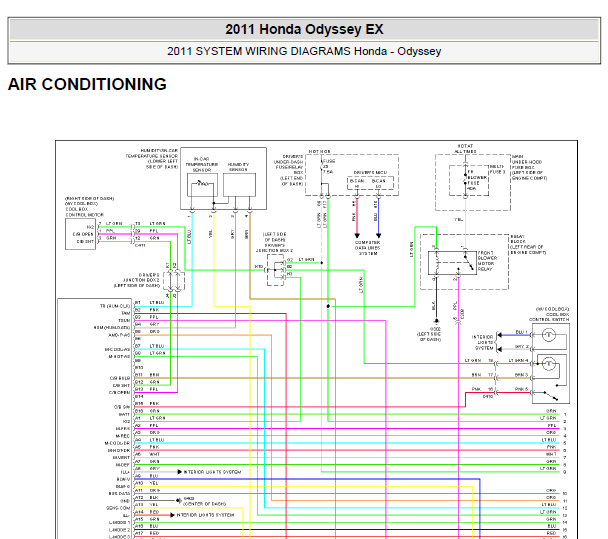Viewport: 608px width, 539px height.
Task: Click the "ILL+" terminal label
Action: coord(126,472)
